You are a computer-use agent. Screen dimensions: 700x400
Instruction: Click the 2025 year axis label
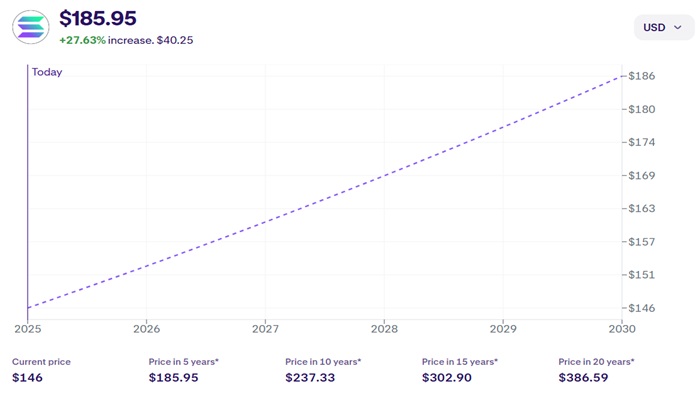tap(28, 328)
